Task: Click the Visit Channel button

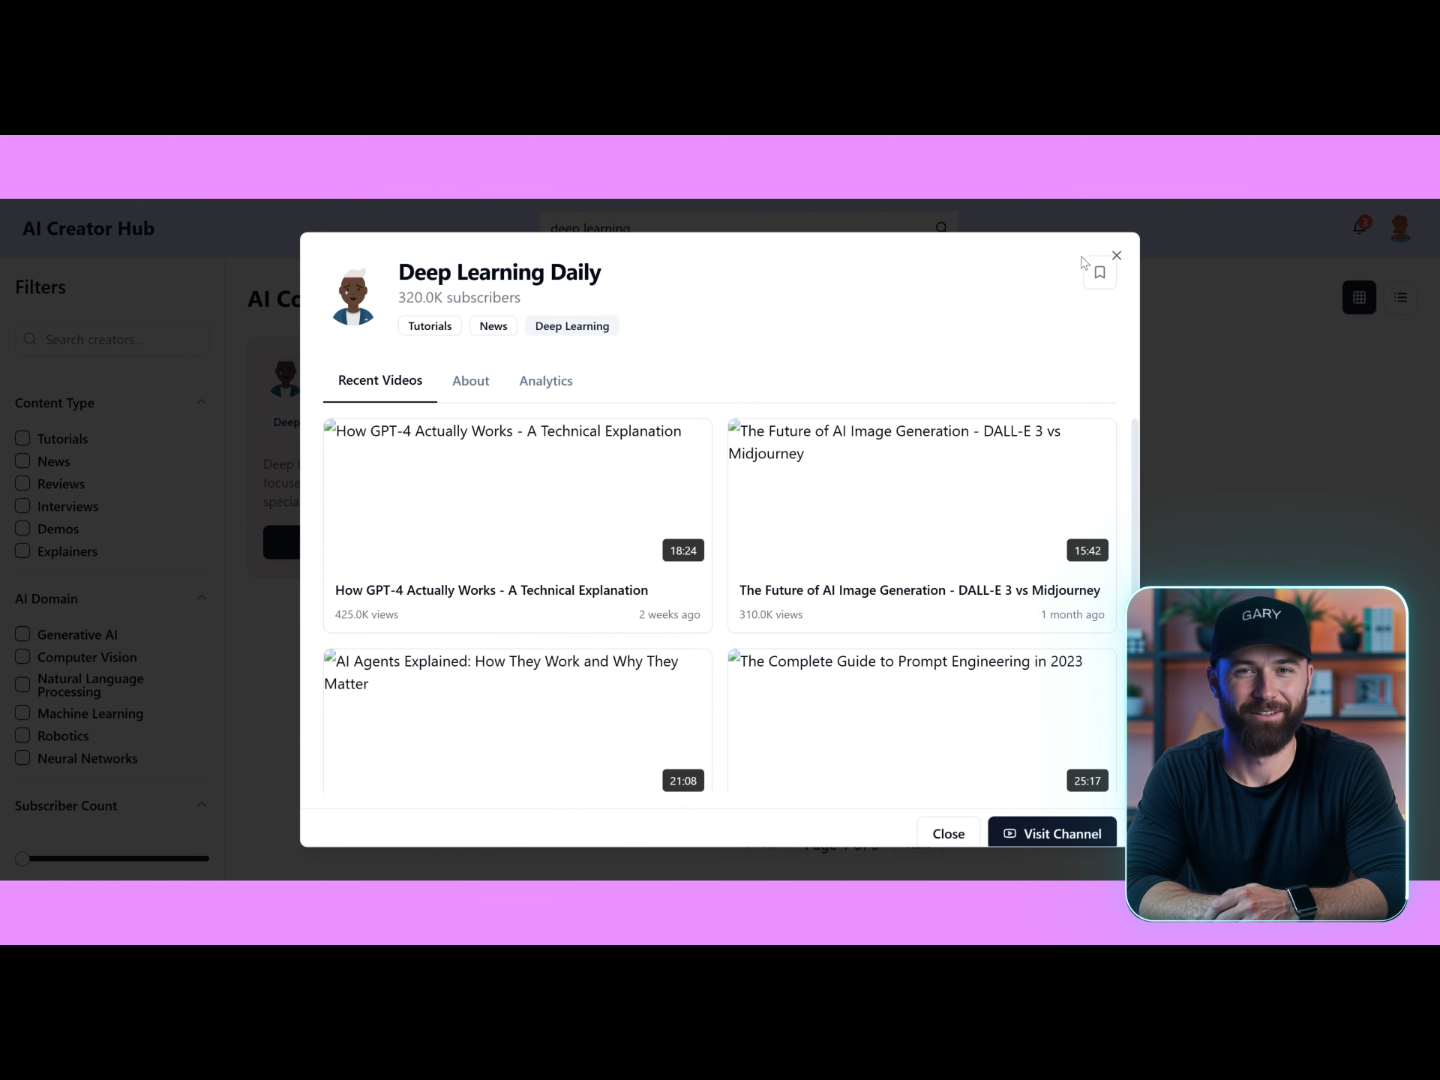Action: coord(1052,833)
